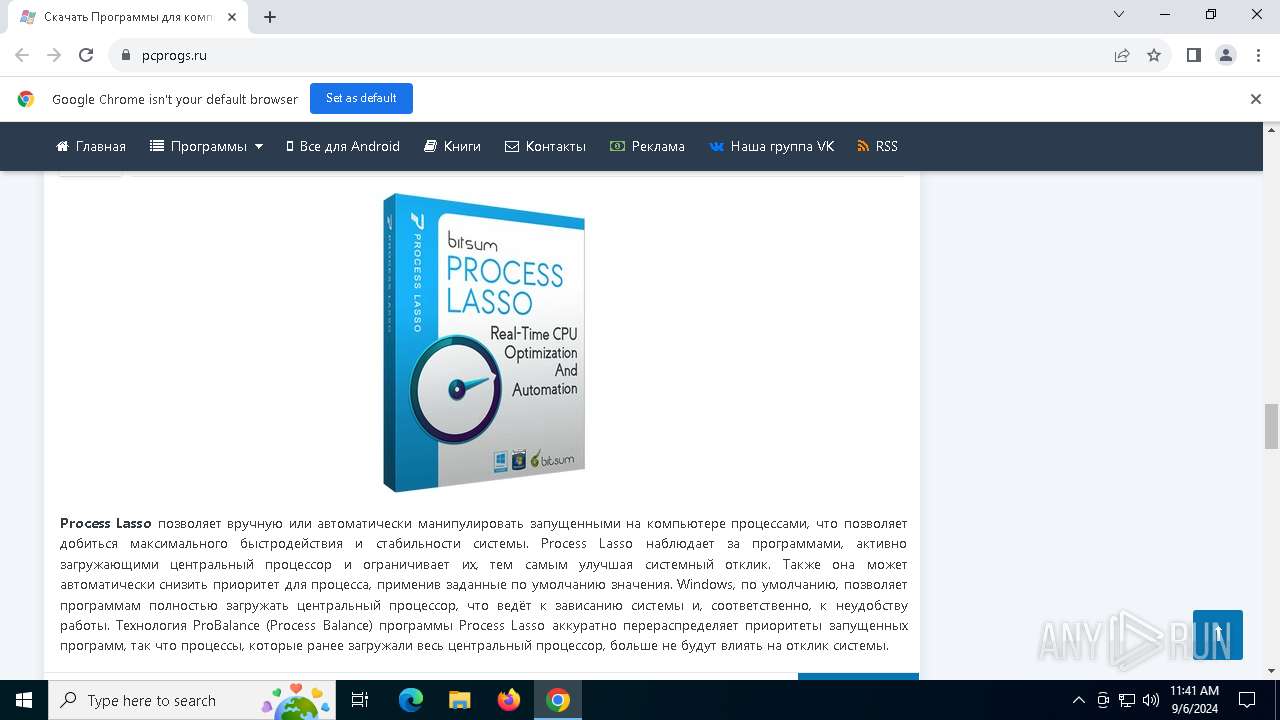Open the taskbar clock and date
This screenshot has height=720, width=1280.
1194,700
